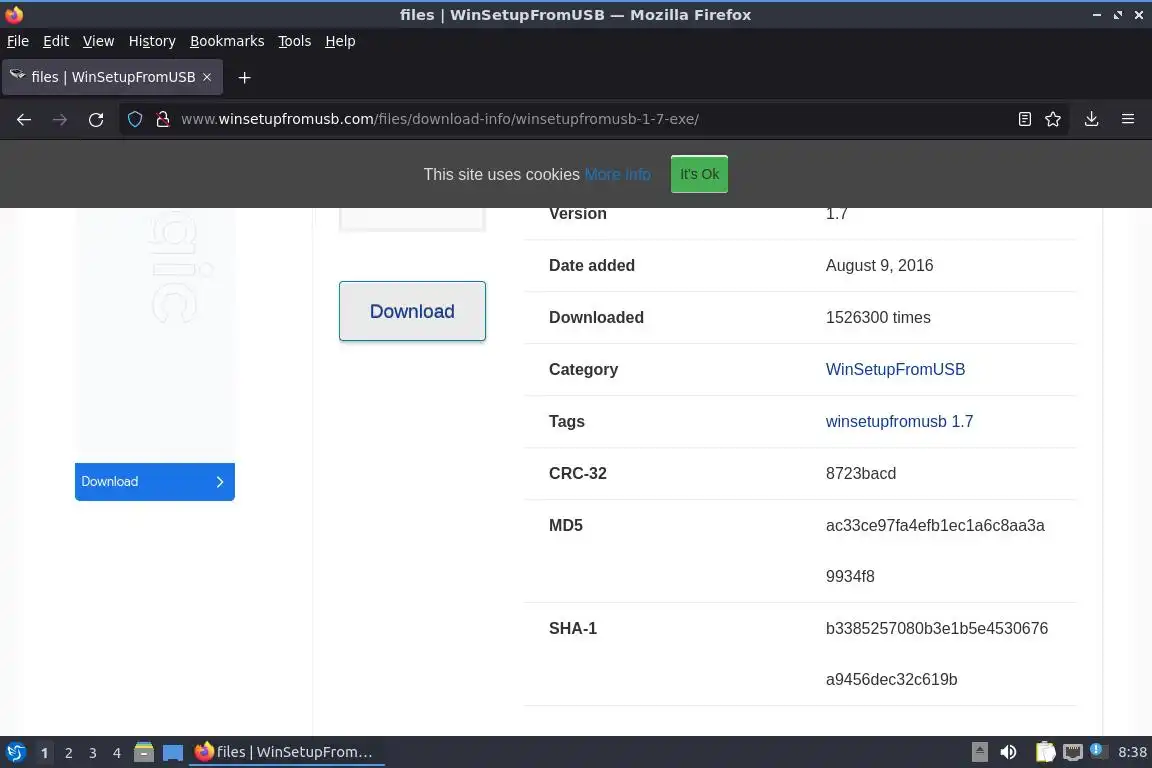Open the clipboard manager tray icon
1152x768 pixels.
1045,753
